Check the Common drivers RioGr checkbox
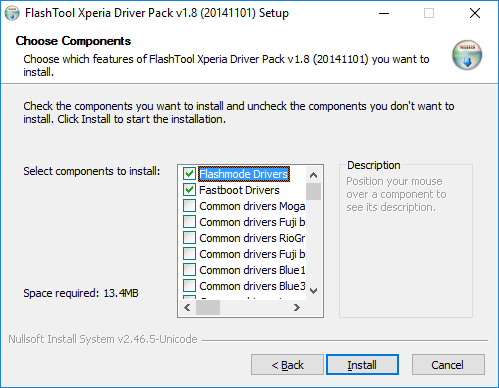 [x=189, y=238]
